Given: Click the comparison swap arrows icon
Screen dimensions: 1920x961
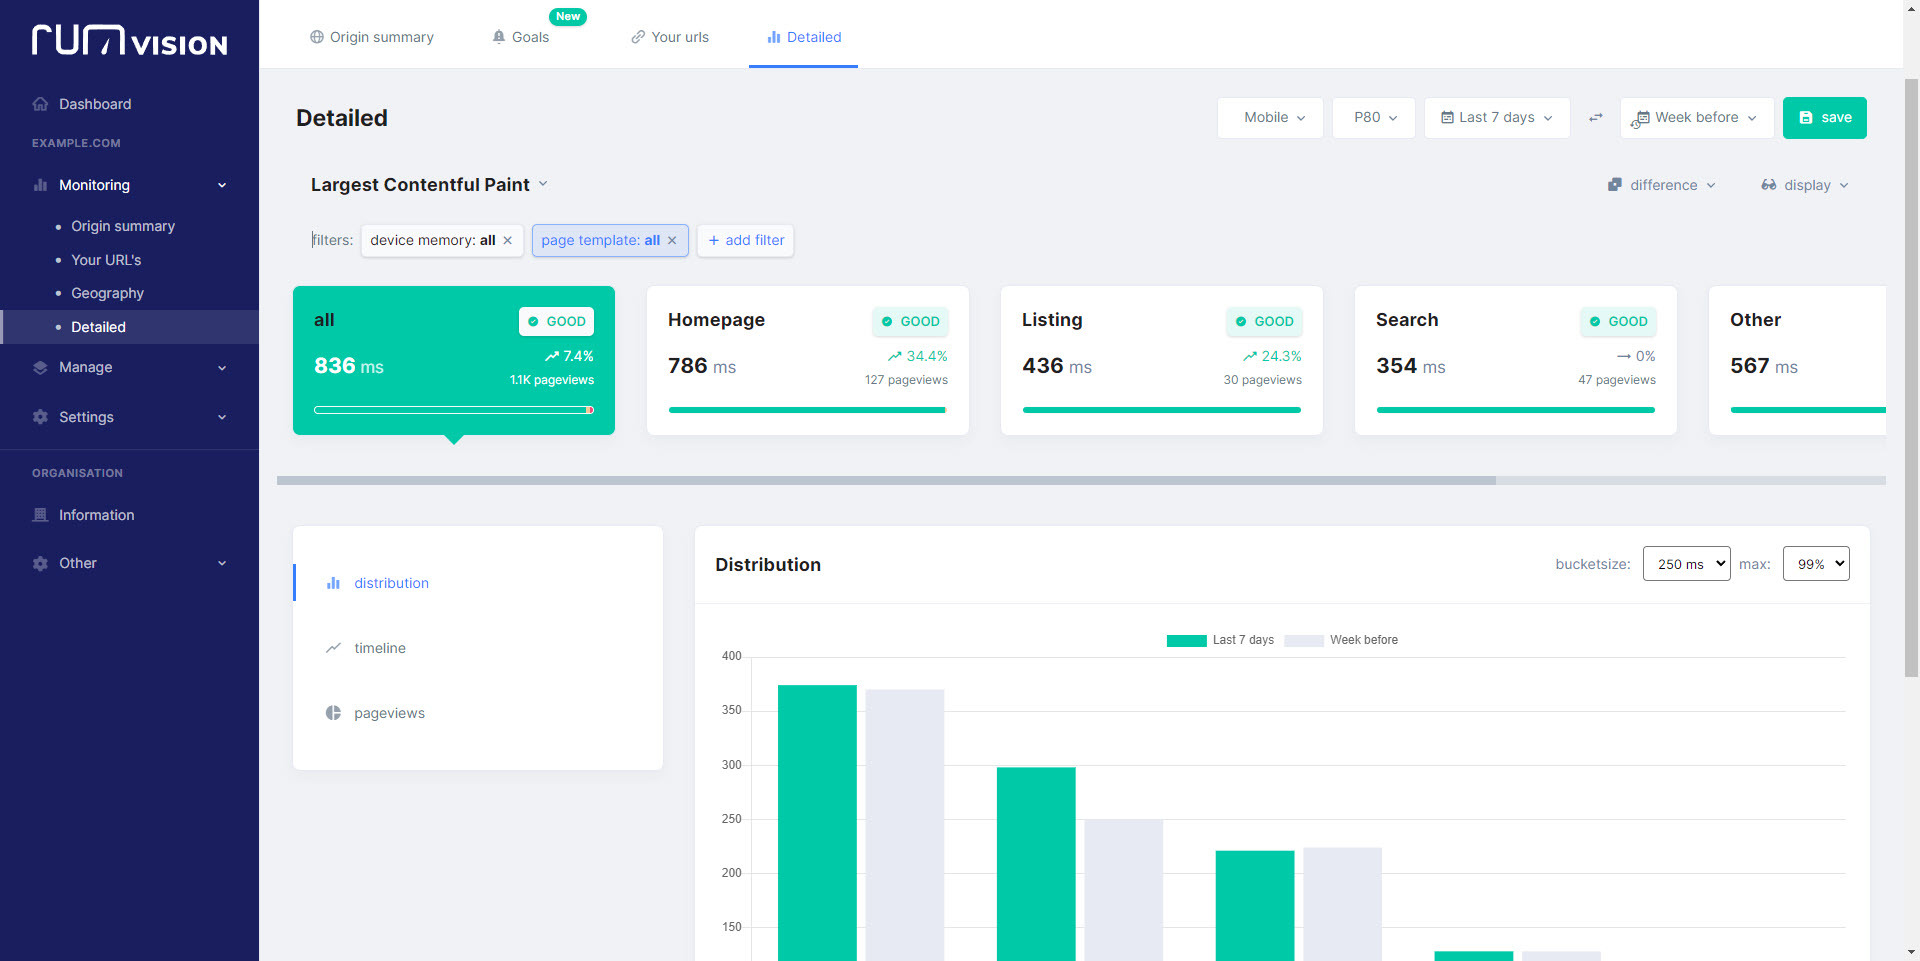Looking at the screenshot, I should coord(1596,118).
